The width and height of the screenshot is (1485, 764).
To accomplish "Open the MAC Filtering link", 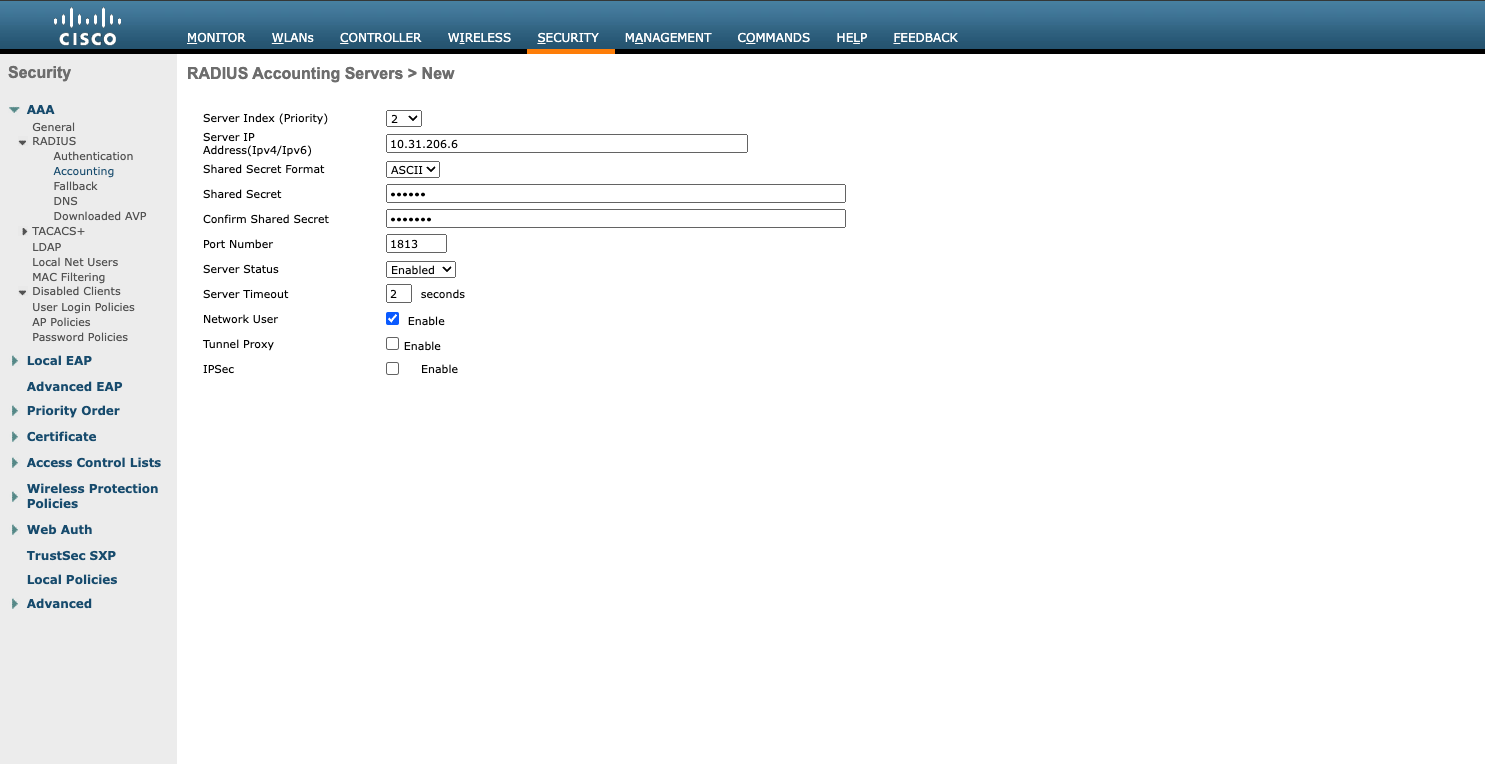I will click(x=68, y=277).
